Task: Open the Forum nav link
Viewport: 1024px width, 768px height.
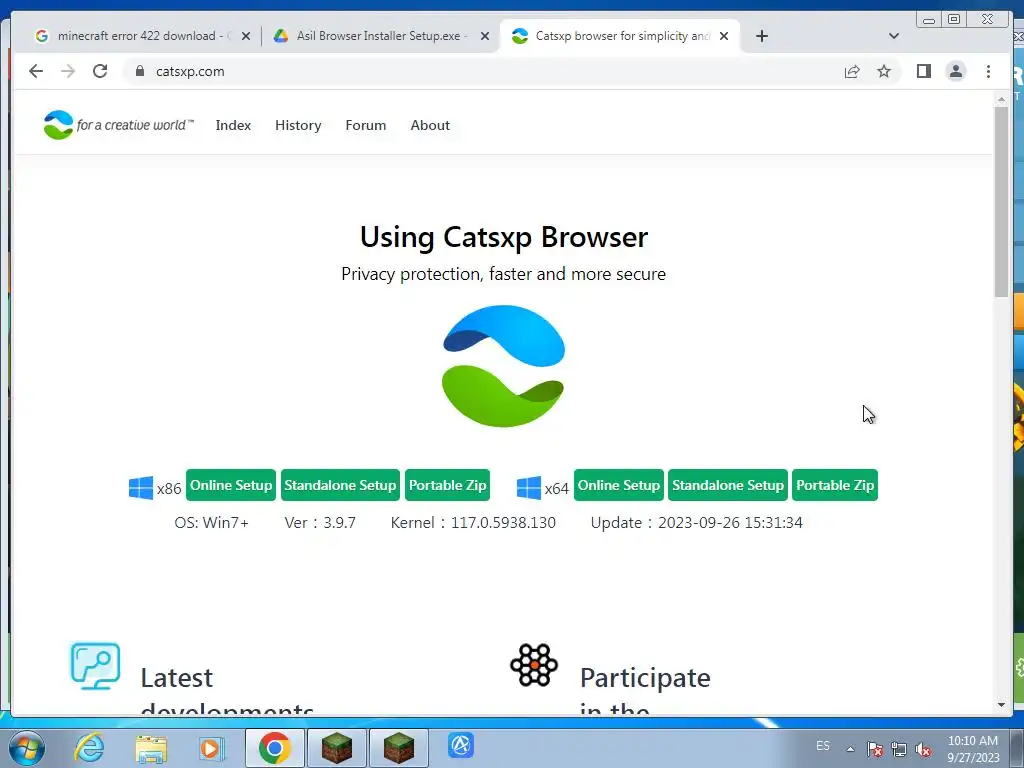Action: [x=366, y=125]
